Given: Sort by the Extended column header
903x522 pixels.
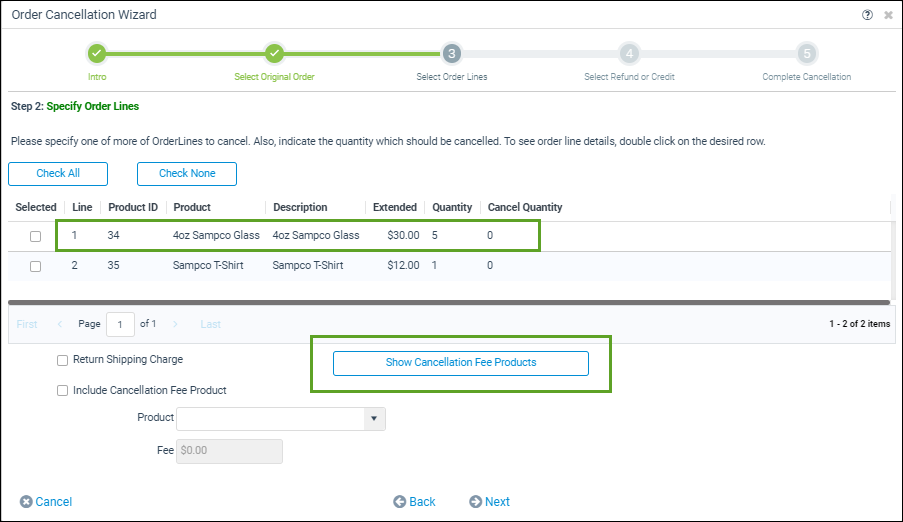Looking at the screenshot, I should pyautogui.click(x=394, y=207).
